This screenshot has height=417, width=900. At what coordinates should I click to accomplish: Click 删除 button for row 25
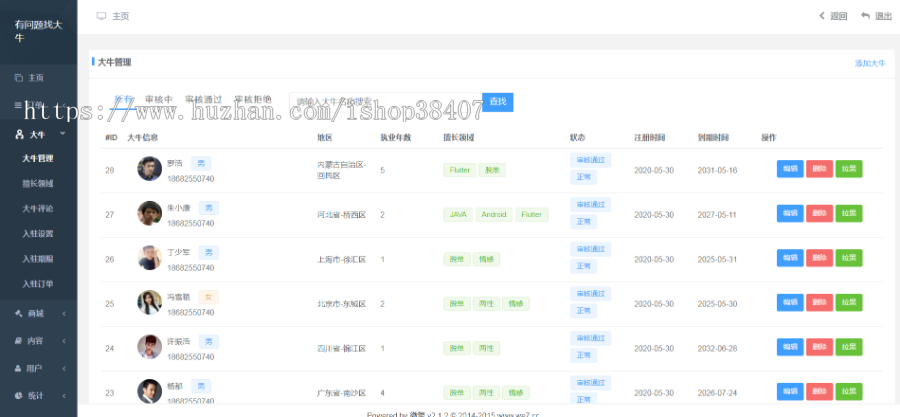tap(819, 302)
